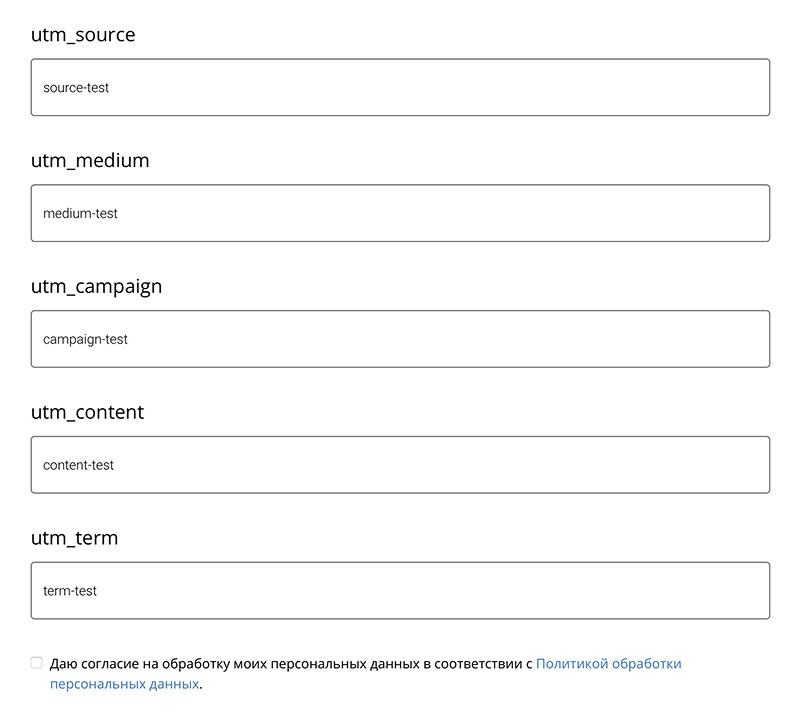Focus the utm_campaign input field

tap(400, 339)
